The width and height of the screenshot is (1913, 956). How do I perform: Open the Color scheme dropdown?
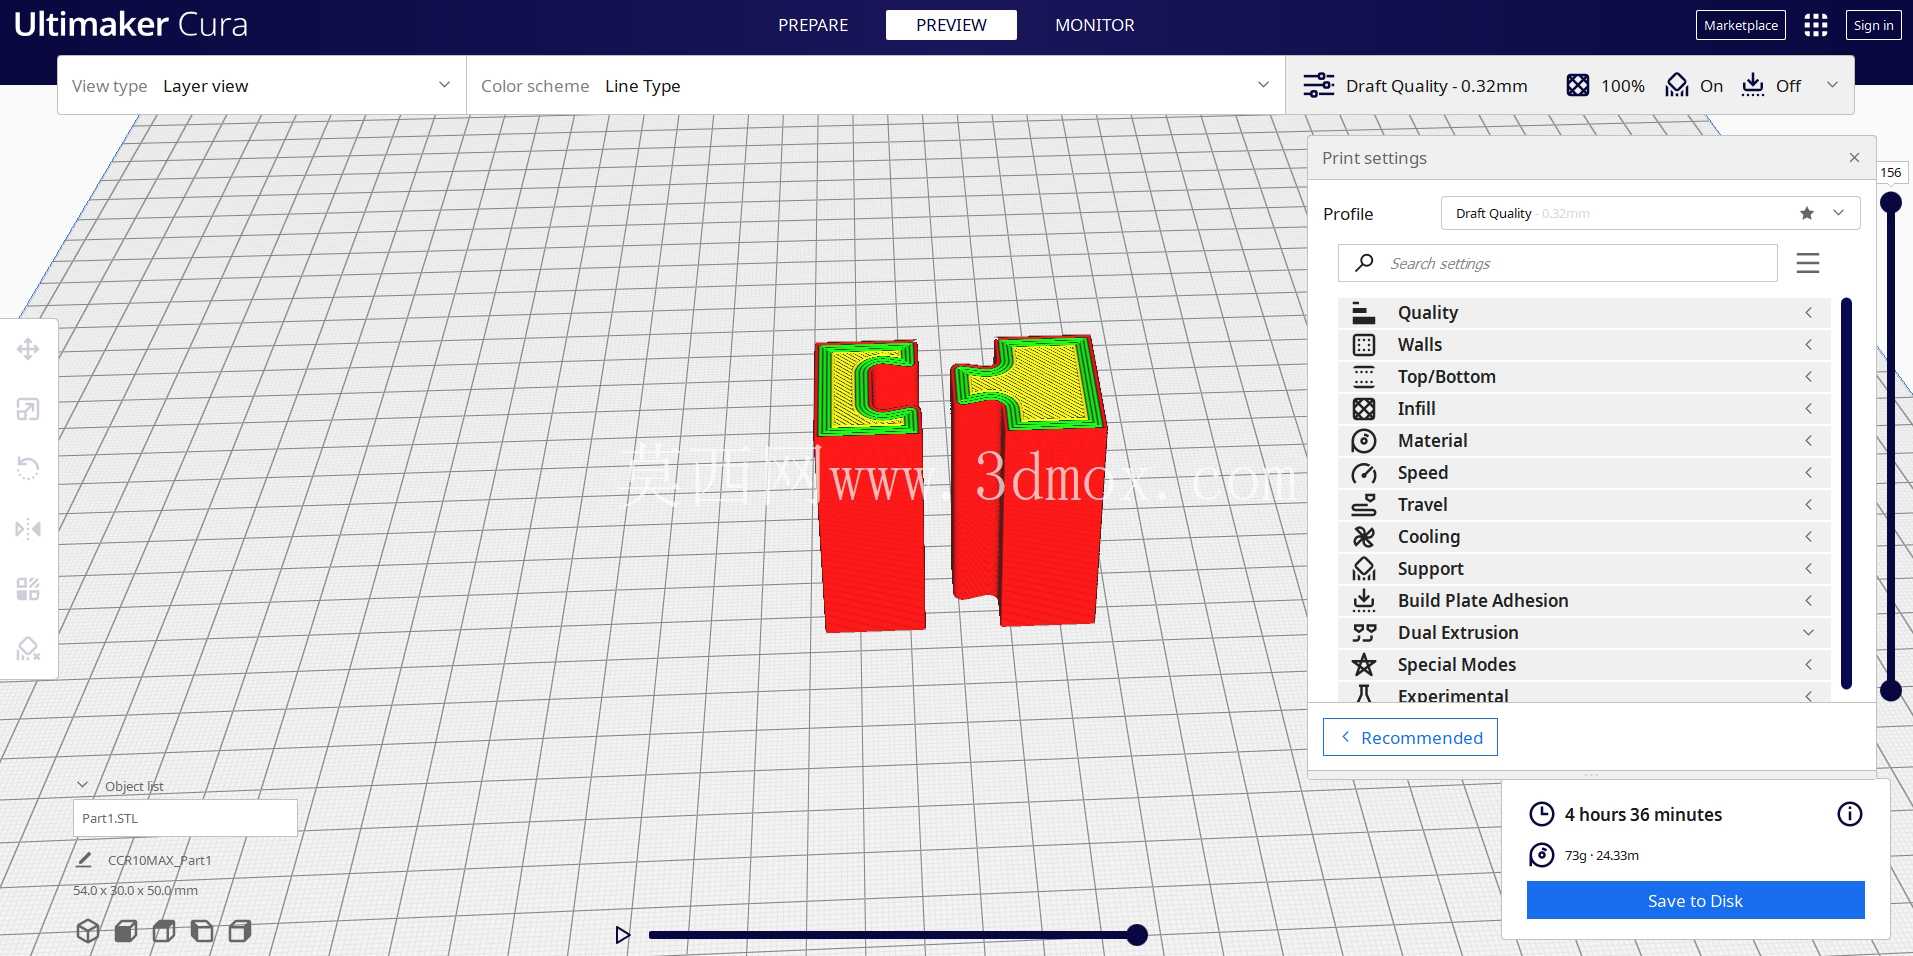click(x=876, y=85)
